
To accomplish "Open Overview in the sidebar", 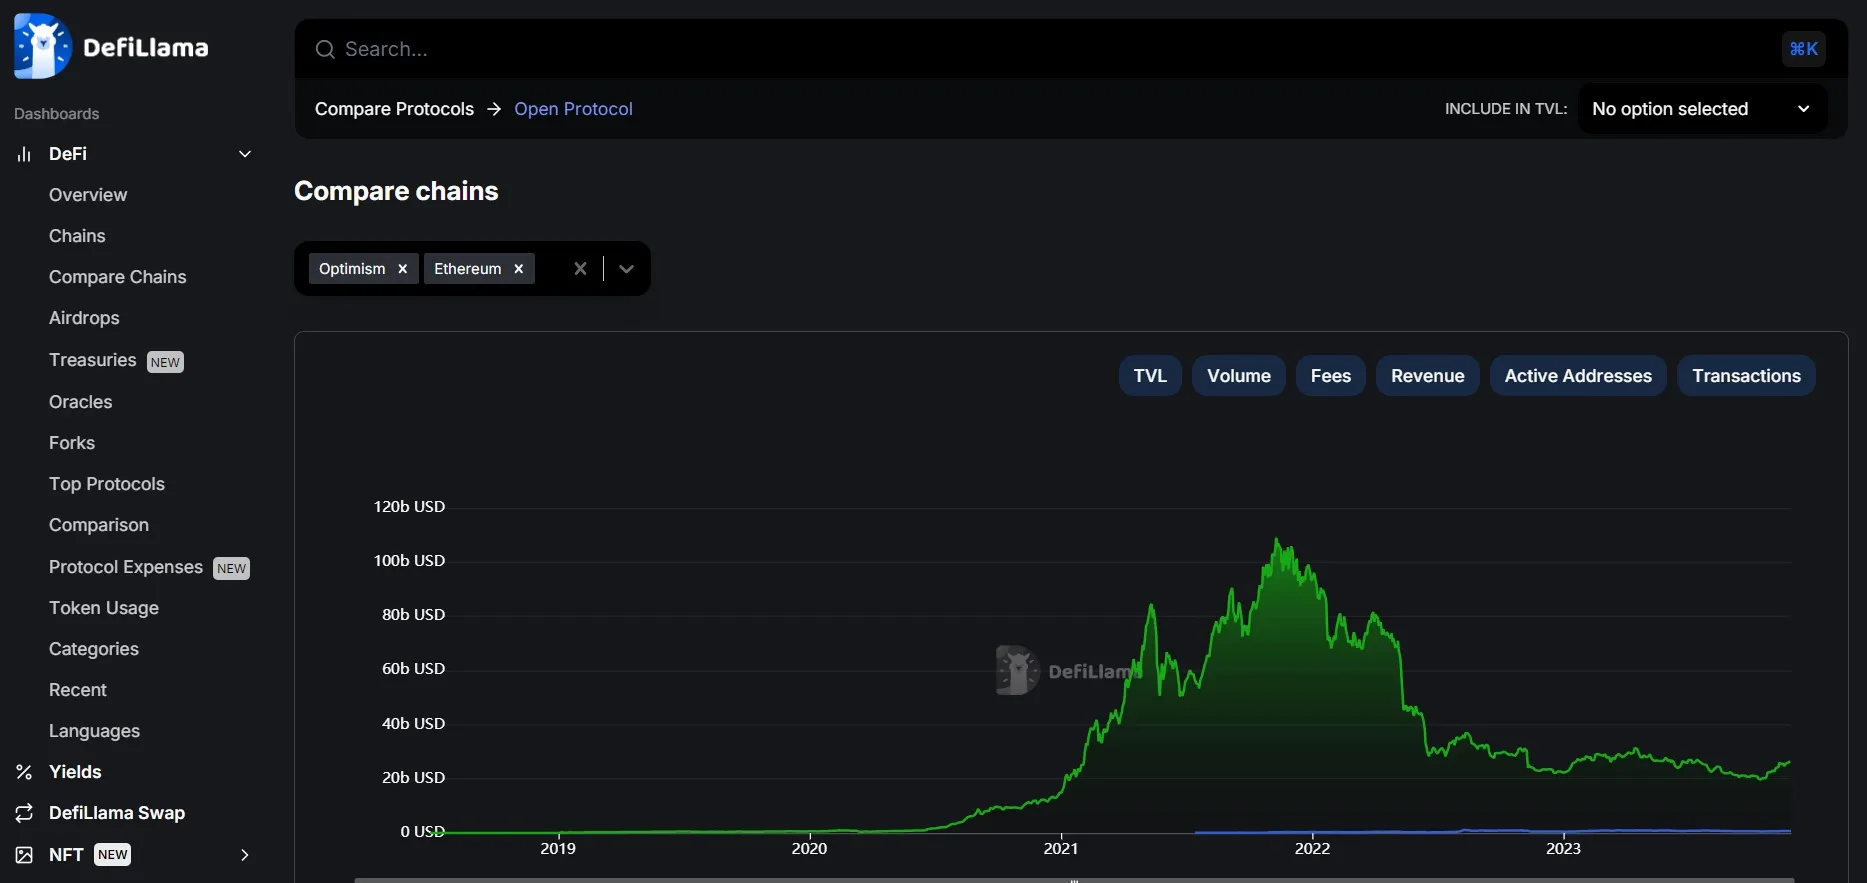I will pos(88,195).
